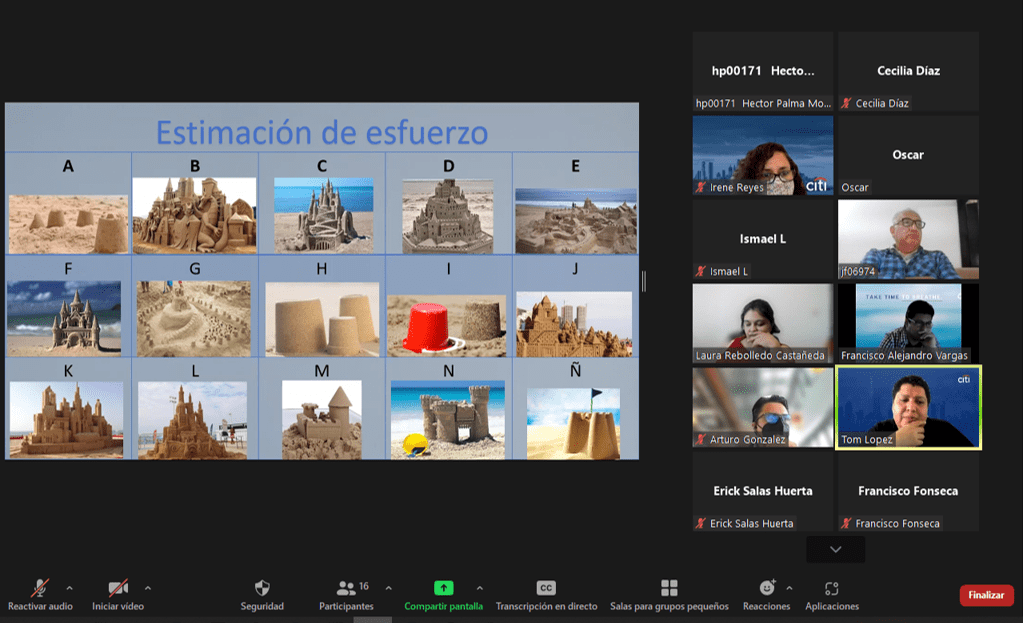Click sand castle image N in slide
1023x623 pixels.
click(x=448, y=420)
